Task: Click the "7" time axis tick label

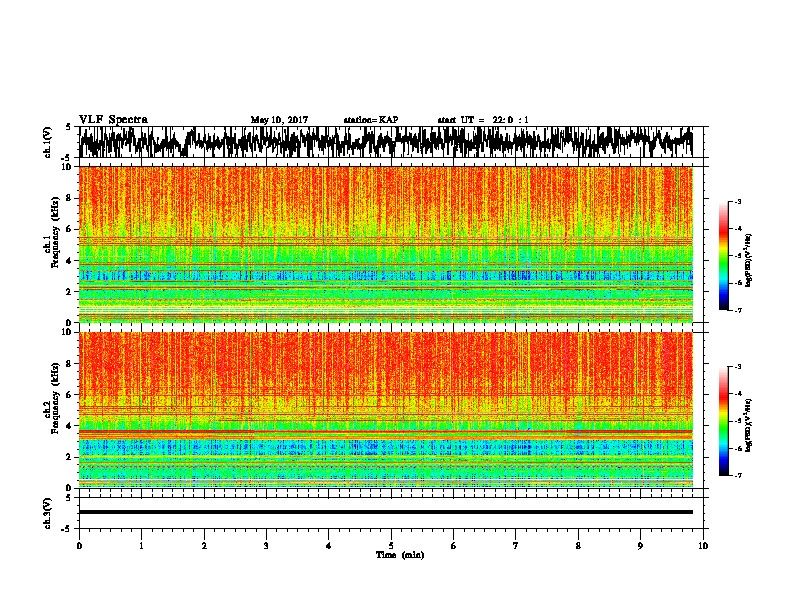Action: click(x=516, y=546)
